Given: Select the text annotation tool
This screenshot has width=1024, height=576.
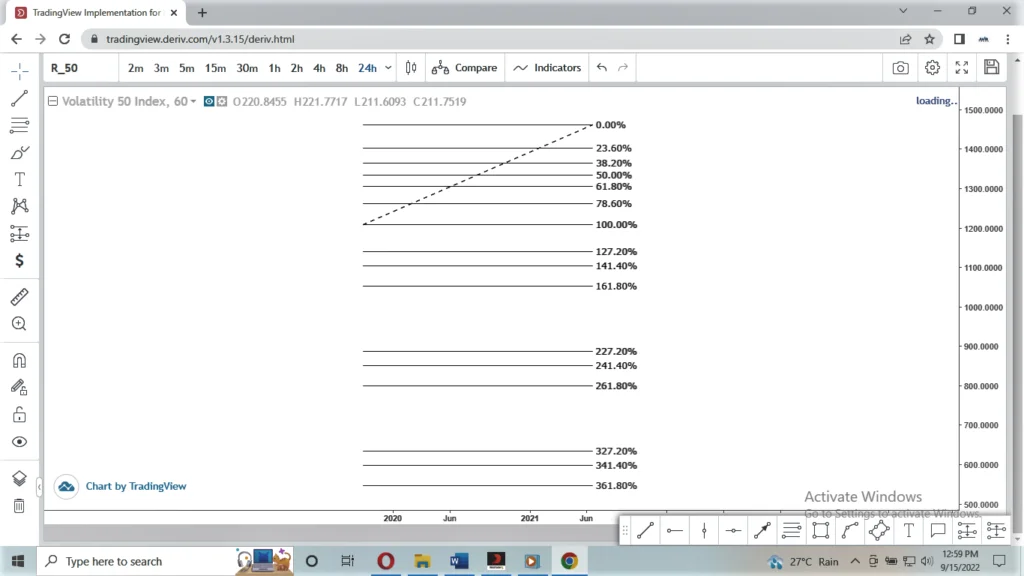Looking at the screenshot, I should point(20,179).
